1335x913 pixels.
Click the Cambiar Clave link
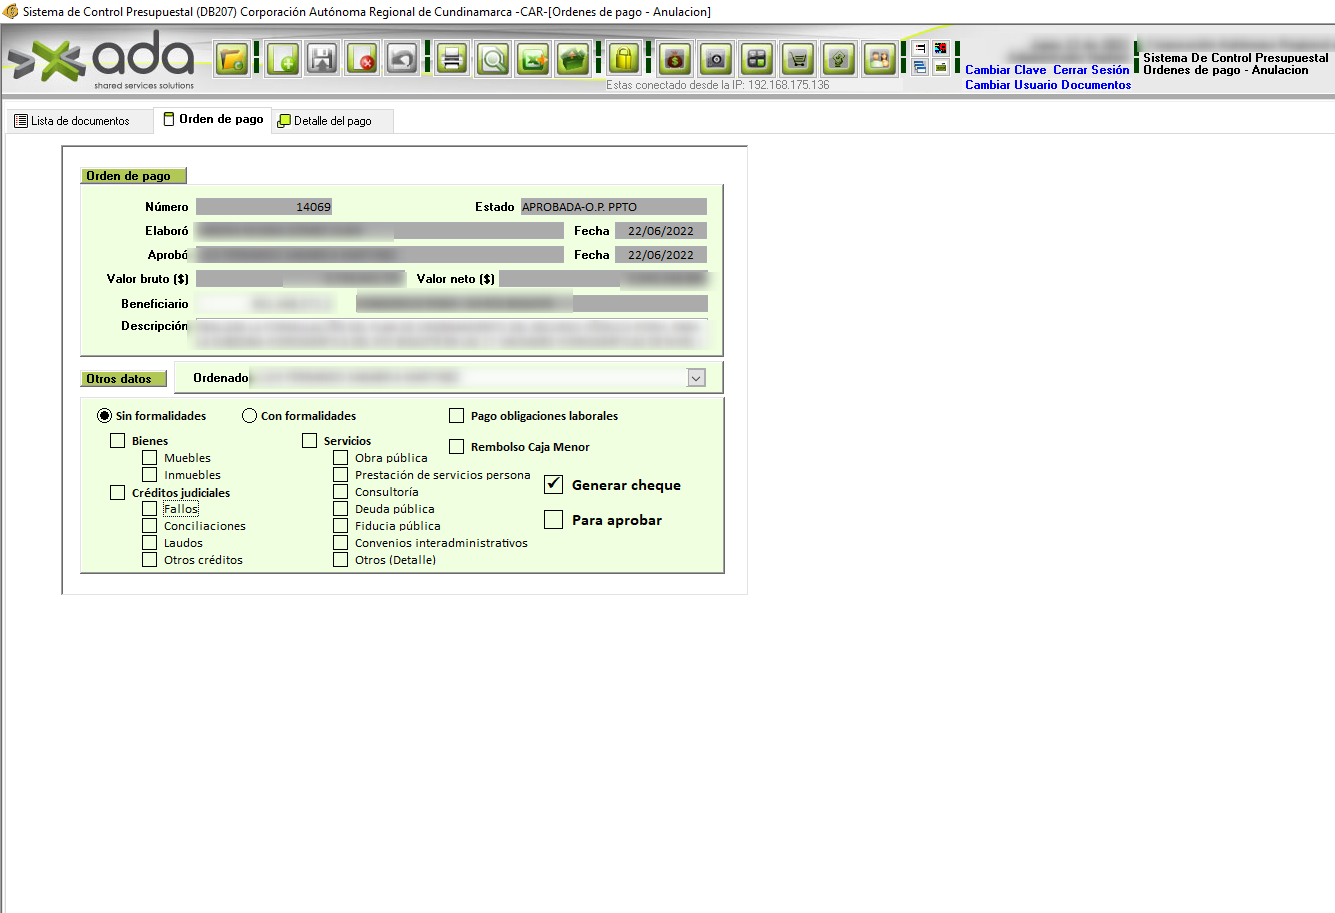(x=1005, y=70)
